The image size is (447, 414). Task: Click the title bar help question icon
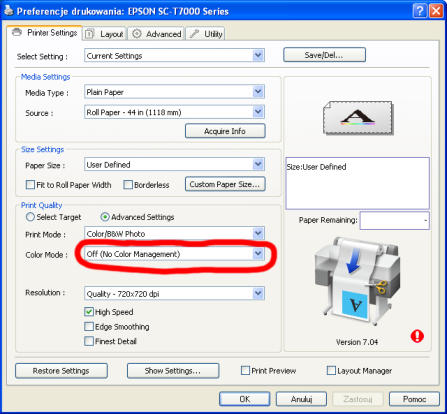[420, 11]
